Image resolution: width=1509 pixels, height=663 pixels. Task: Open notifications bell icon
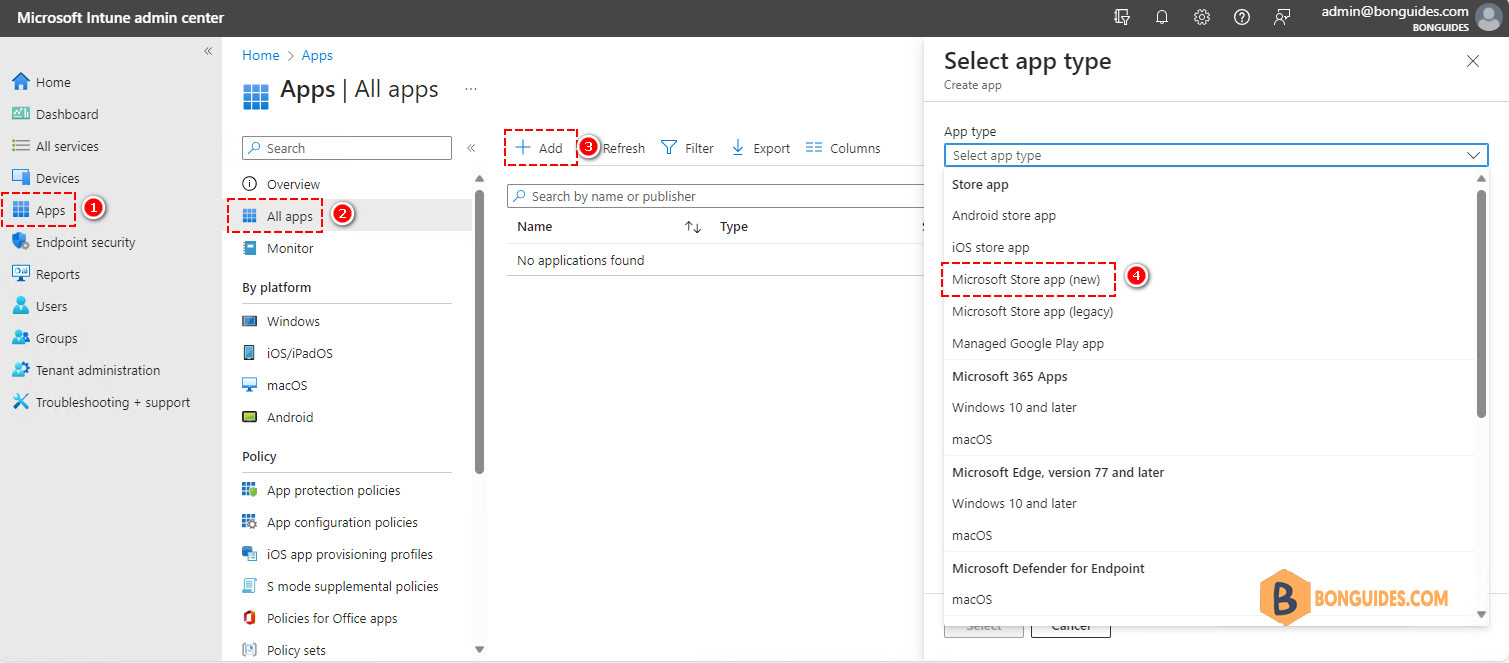[1162, 17]
